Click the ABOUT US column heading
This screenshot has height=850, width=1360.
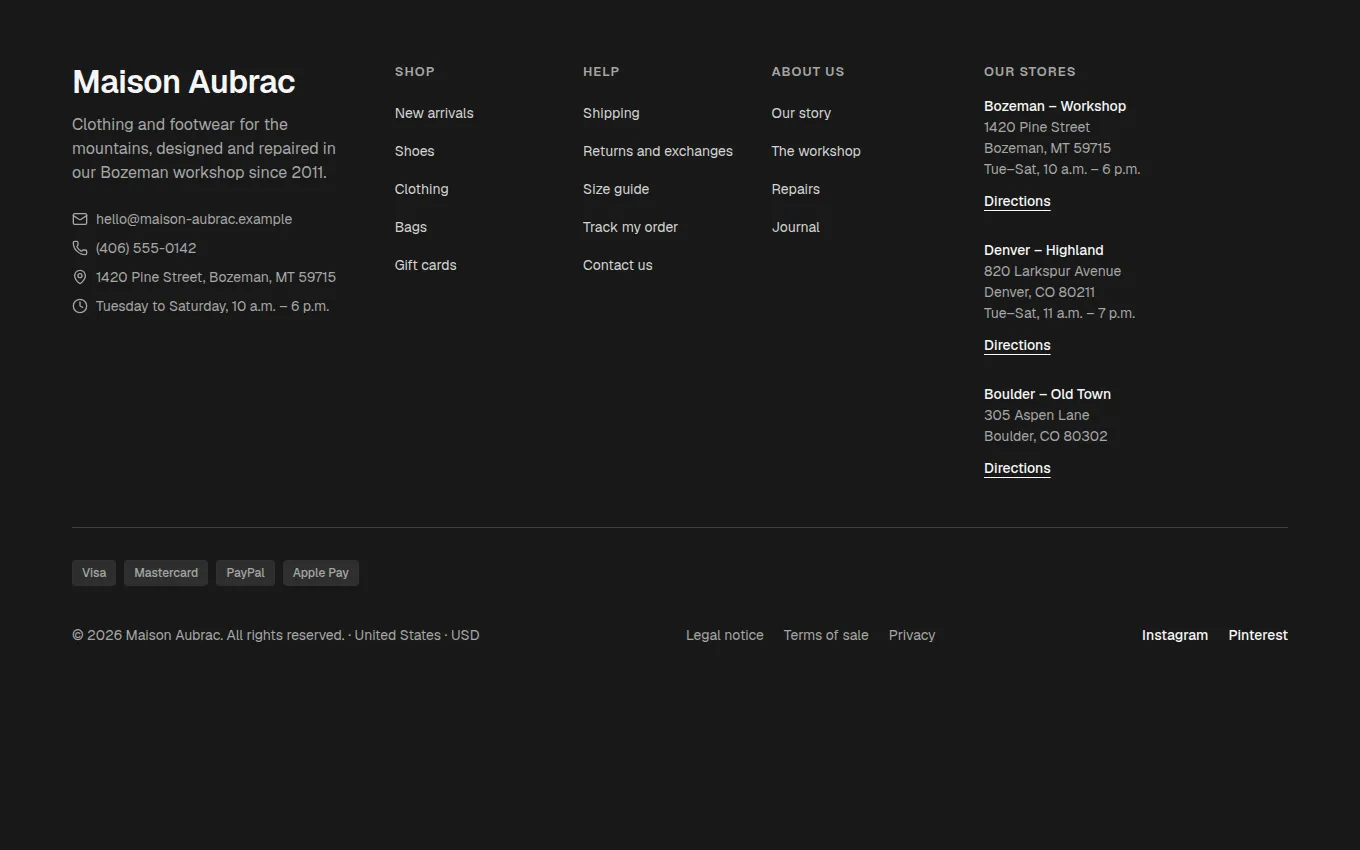click(808, 72)
